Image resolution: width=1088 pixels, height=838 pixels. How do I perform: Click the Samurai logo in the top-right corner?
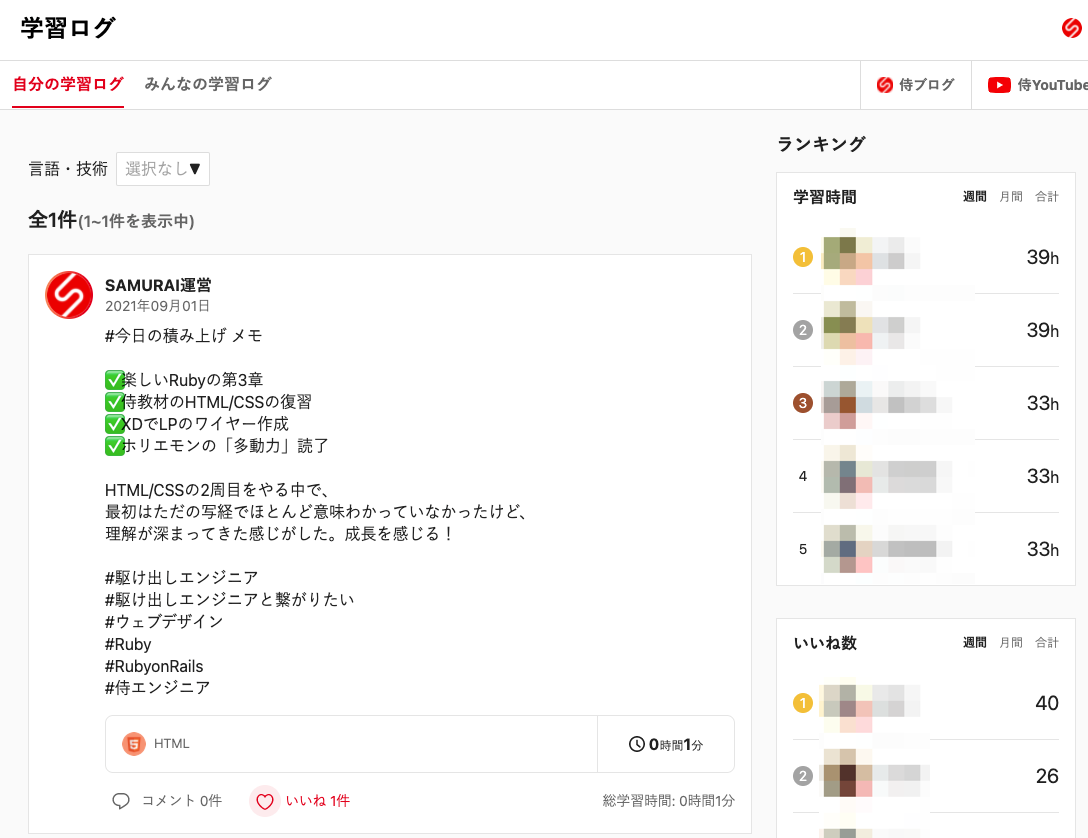(1070, 29)
